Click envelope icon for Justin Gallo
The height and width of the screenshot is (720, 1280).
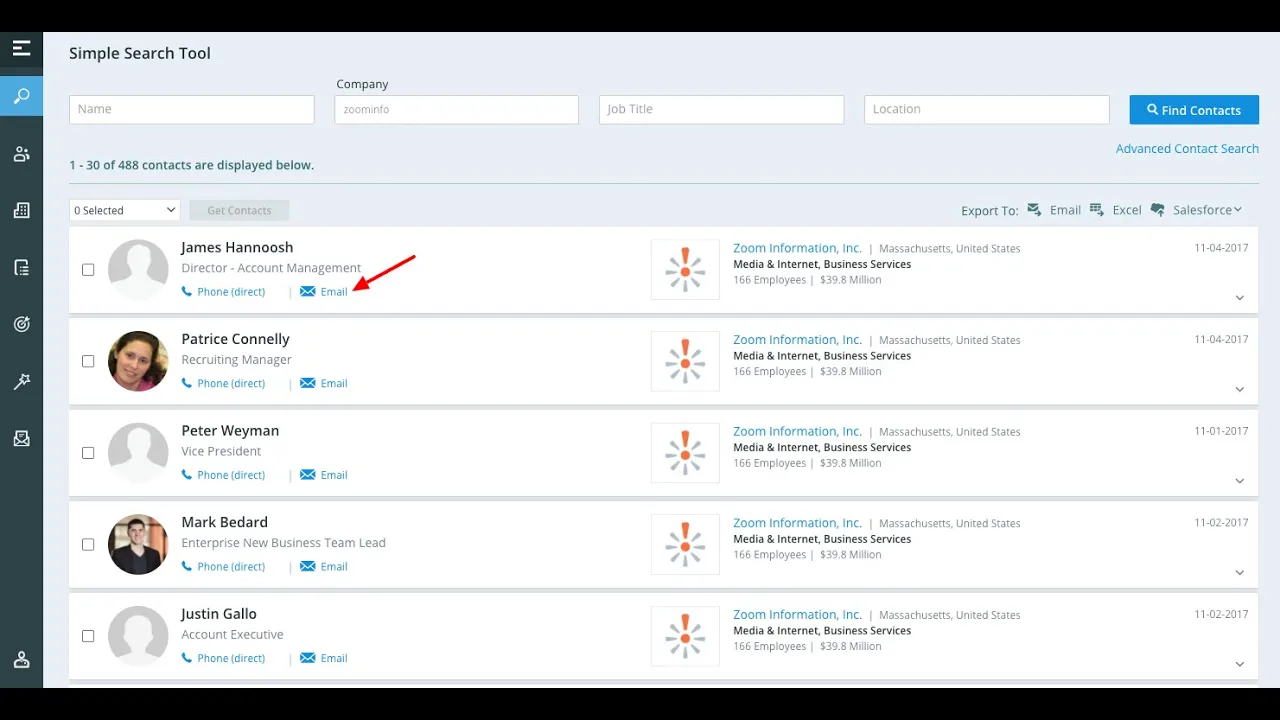tap(308, 658)
